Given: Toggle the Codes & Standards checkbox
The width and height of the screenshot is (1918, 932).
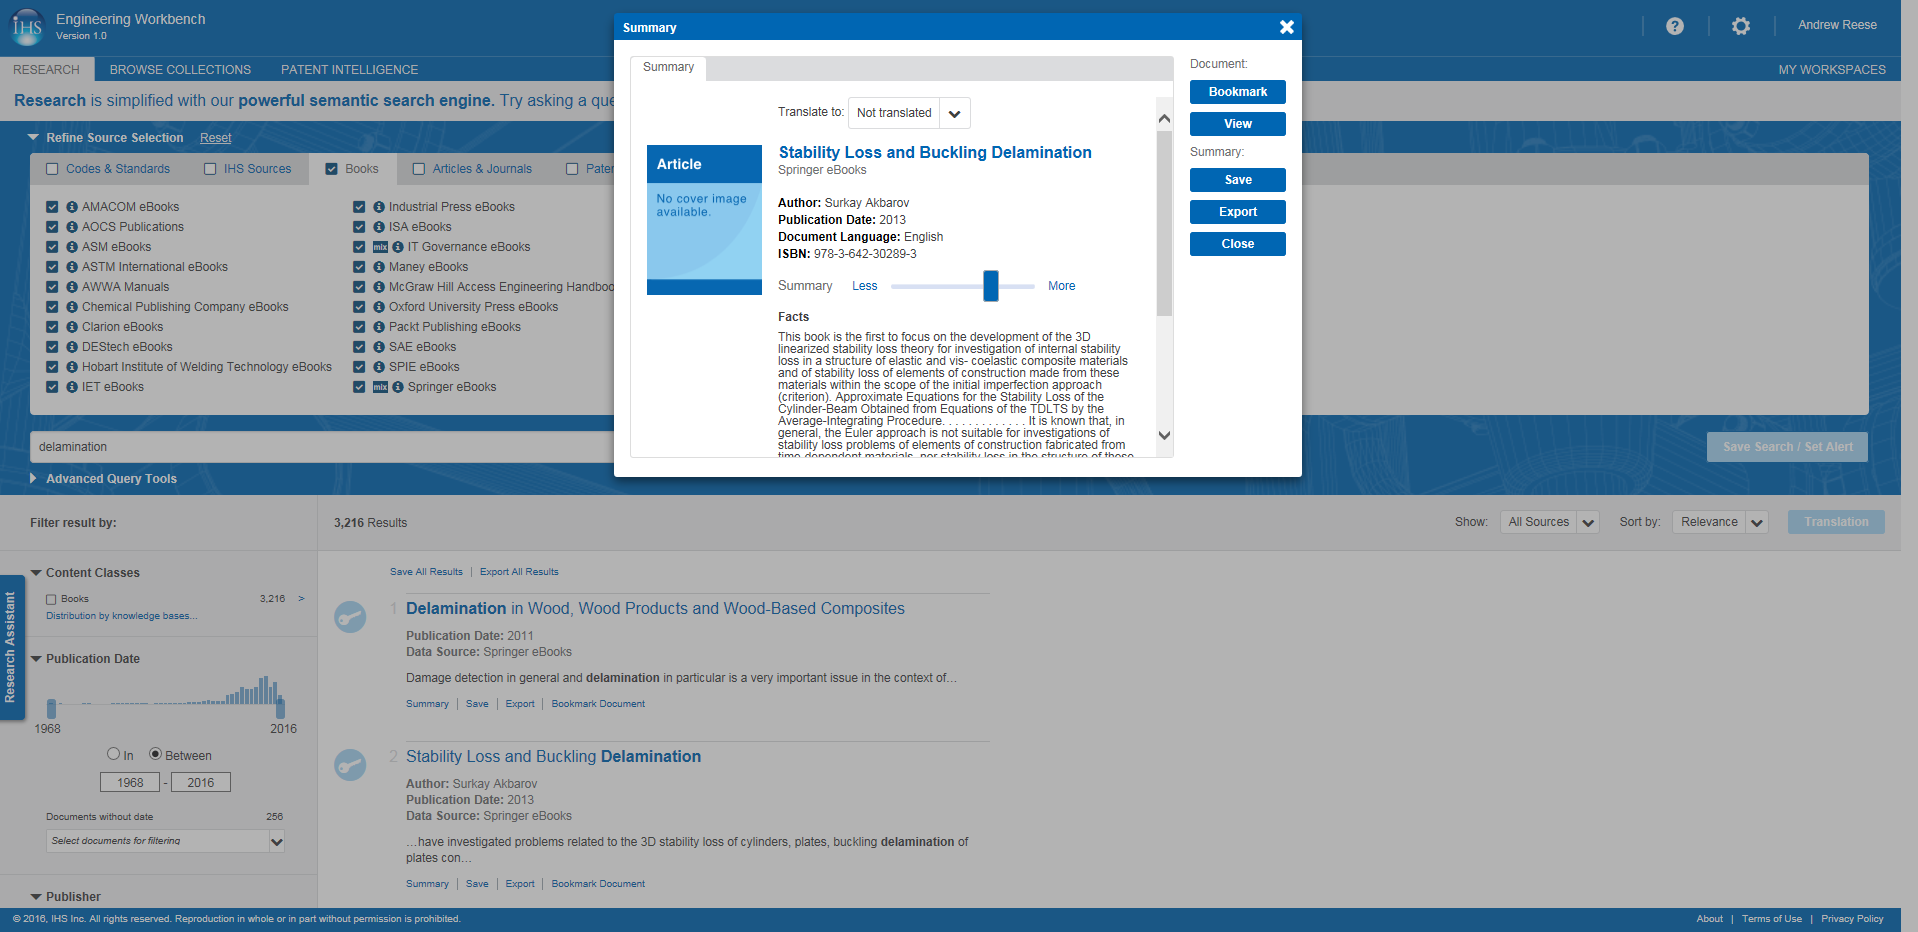Looking at the screenshot, I should 52,169.
